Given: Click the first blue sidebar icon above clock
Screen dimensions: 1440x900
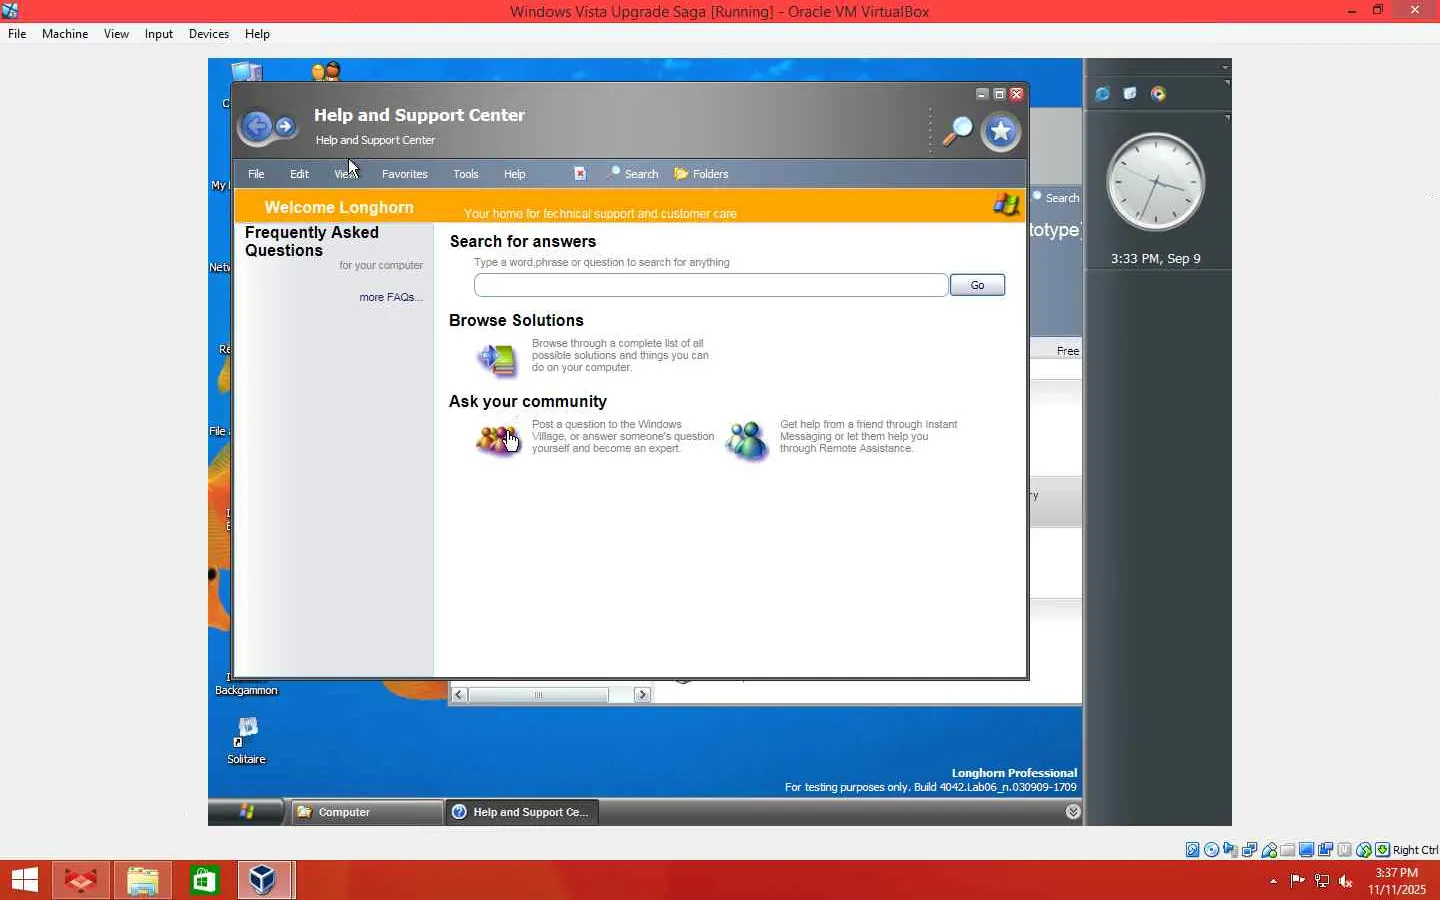Looking at the screenshot, I should (x=1102, y=94).
